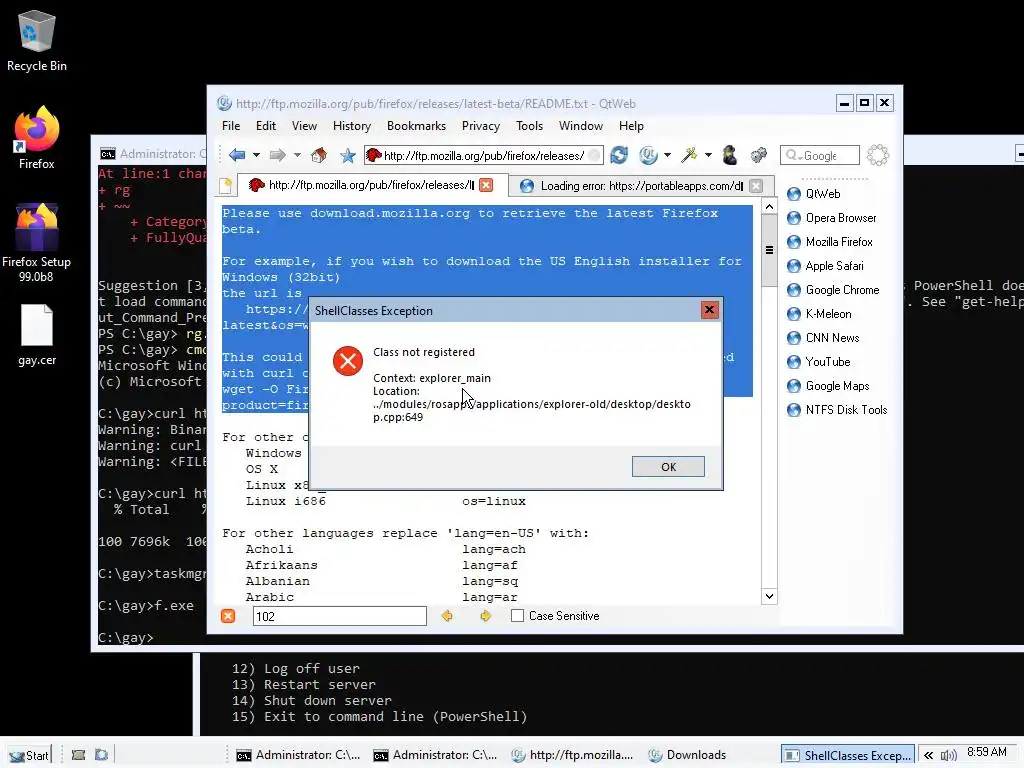
Task: Click OK in ShellClasses Exception dialog
Action: pos(668,466)
